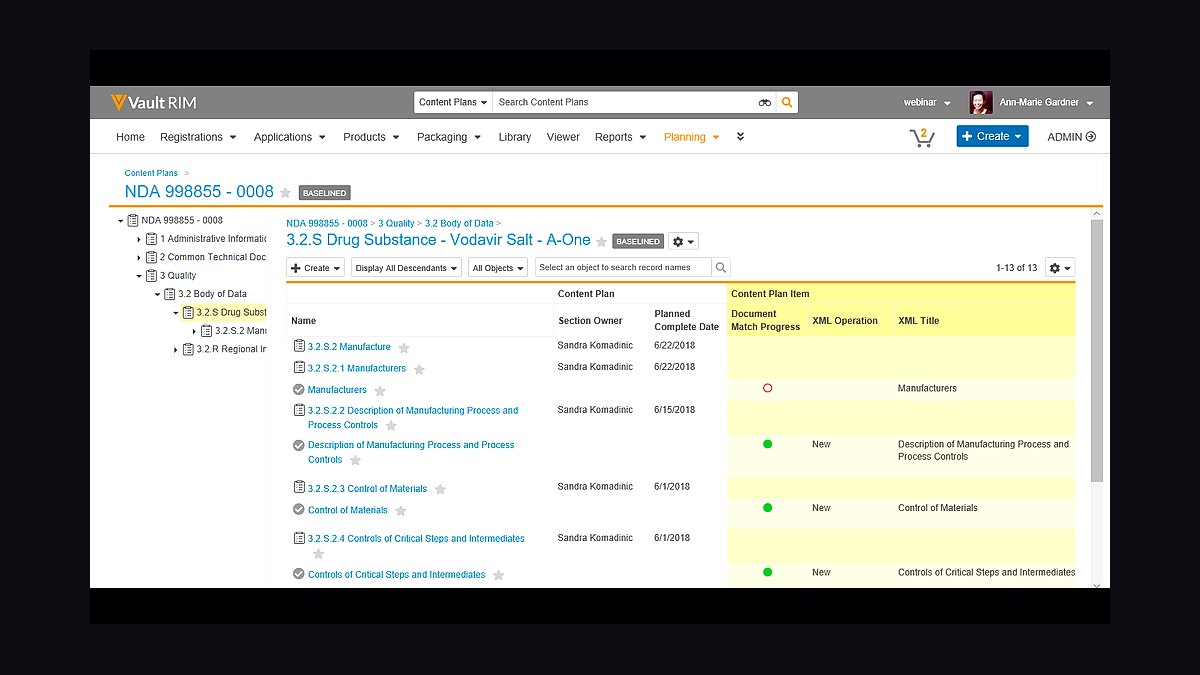Open the Planning tab
1200x675 pixels.
692,137
